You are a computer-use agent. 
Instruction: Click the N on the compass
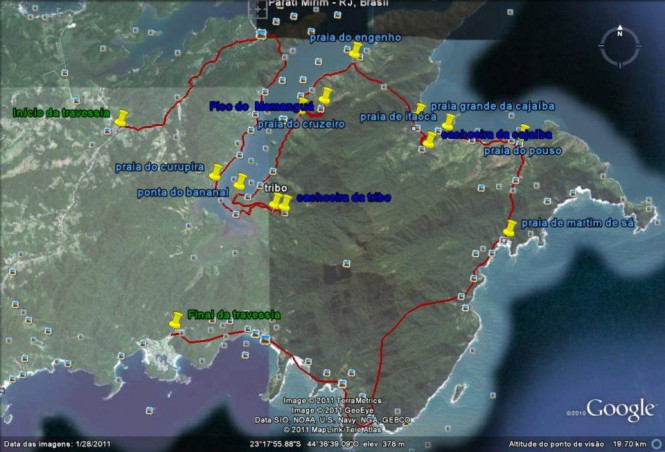[620, 33]
